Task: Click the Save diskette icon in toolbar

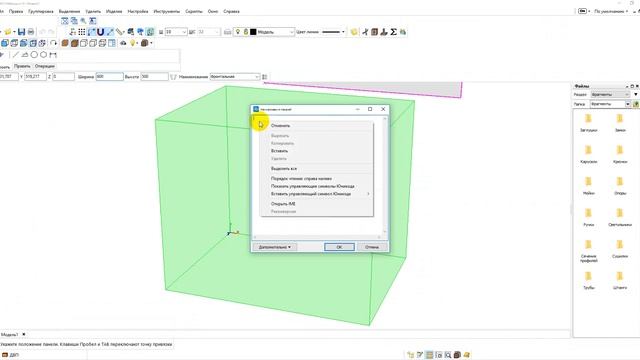Action: tap(21, 32)
